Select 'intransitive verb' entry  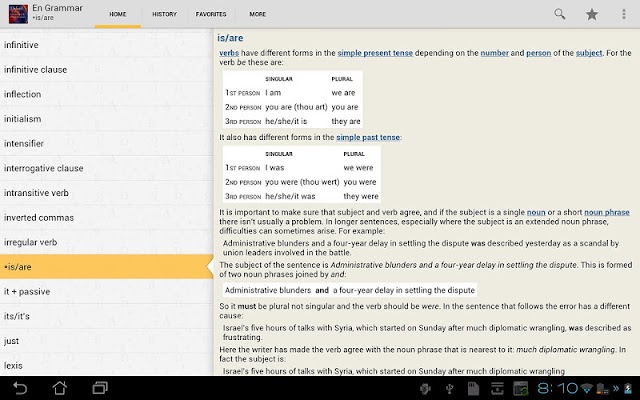pyautogui.click(x=106, y=193)
